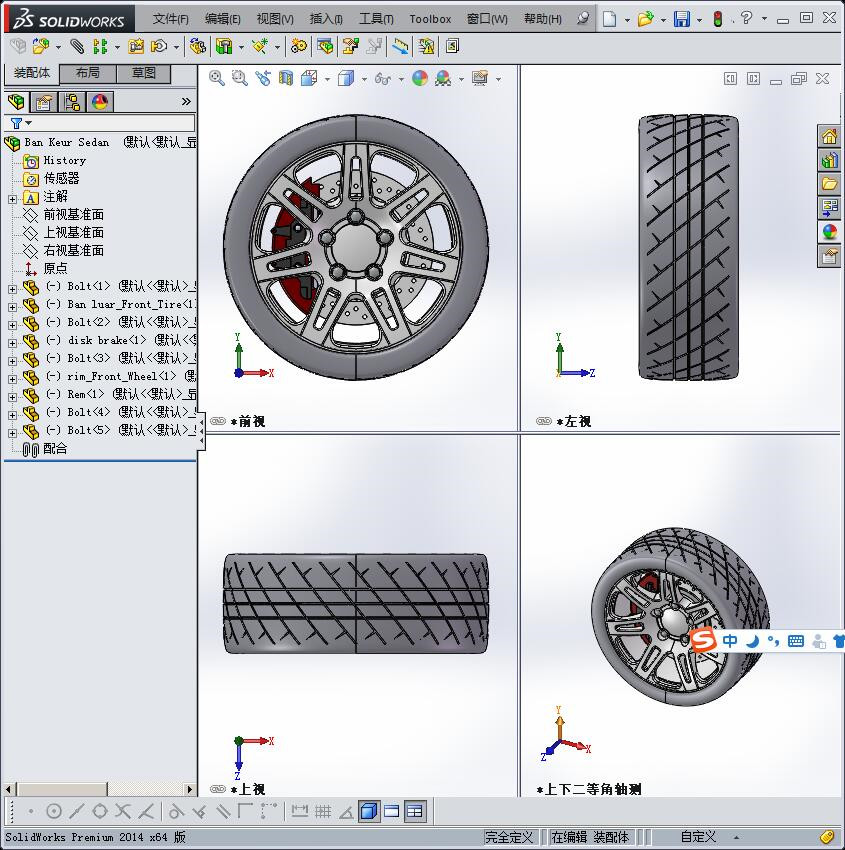Viewport: 845px width, 850px height.
Task: Click the New document icon
Action: tap(610, 19)
